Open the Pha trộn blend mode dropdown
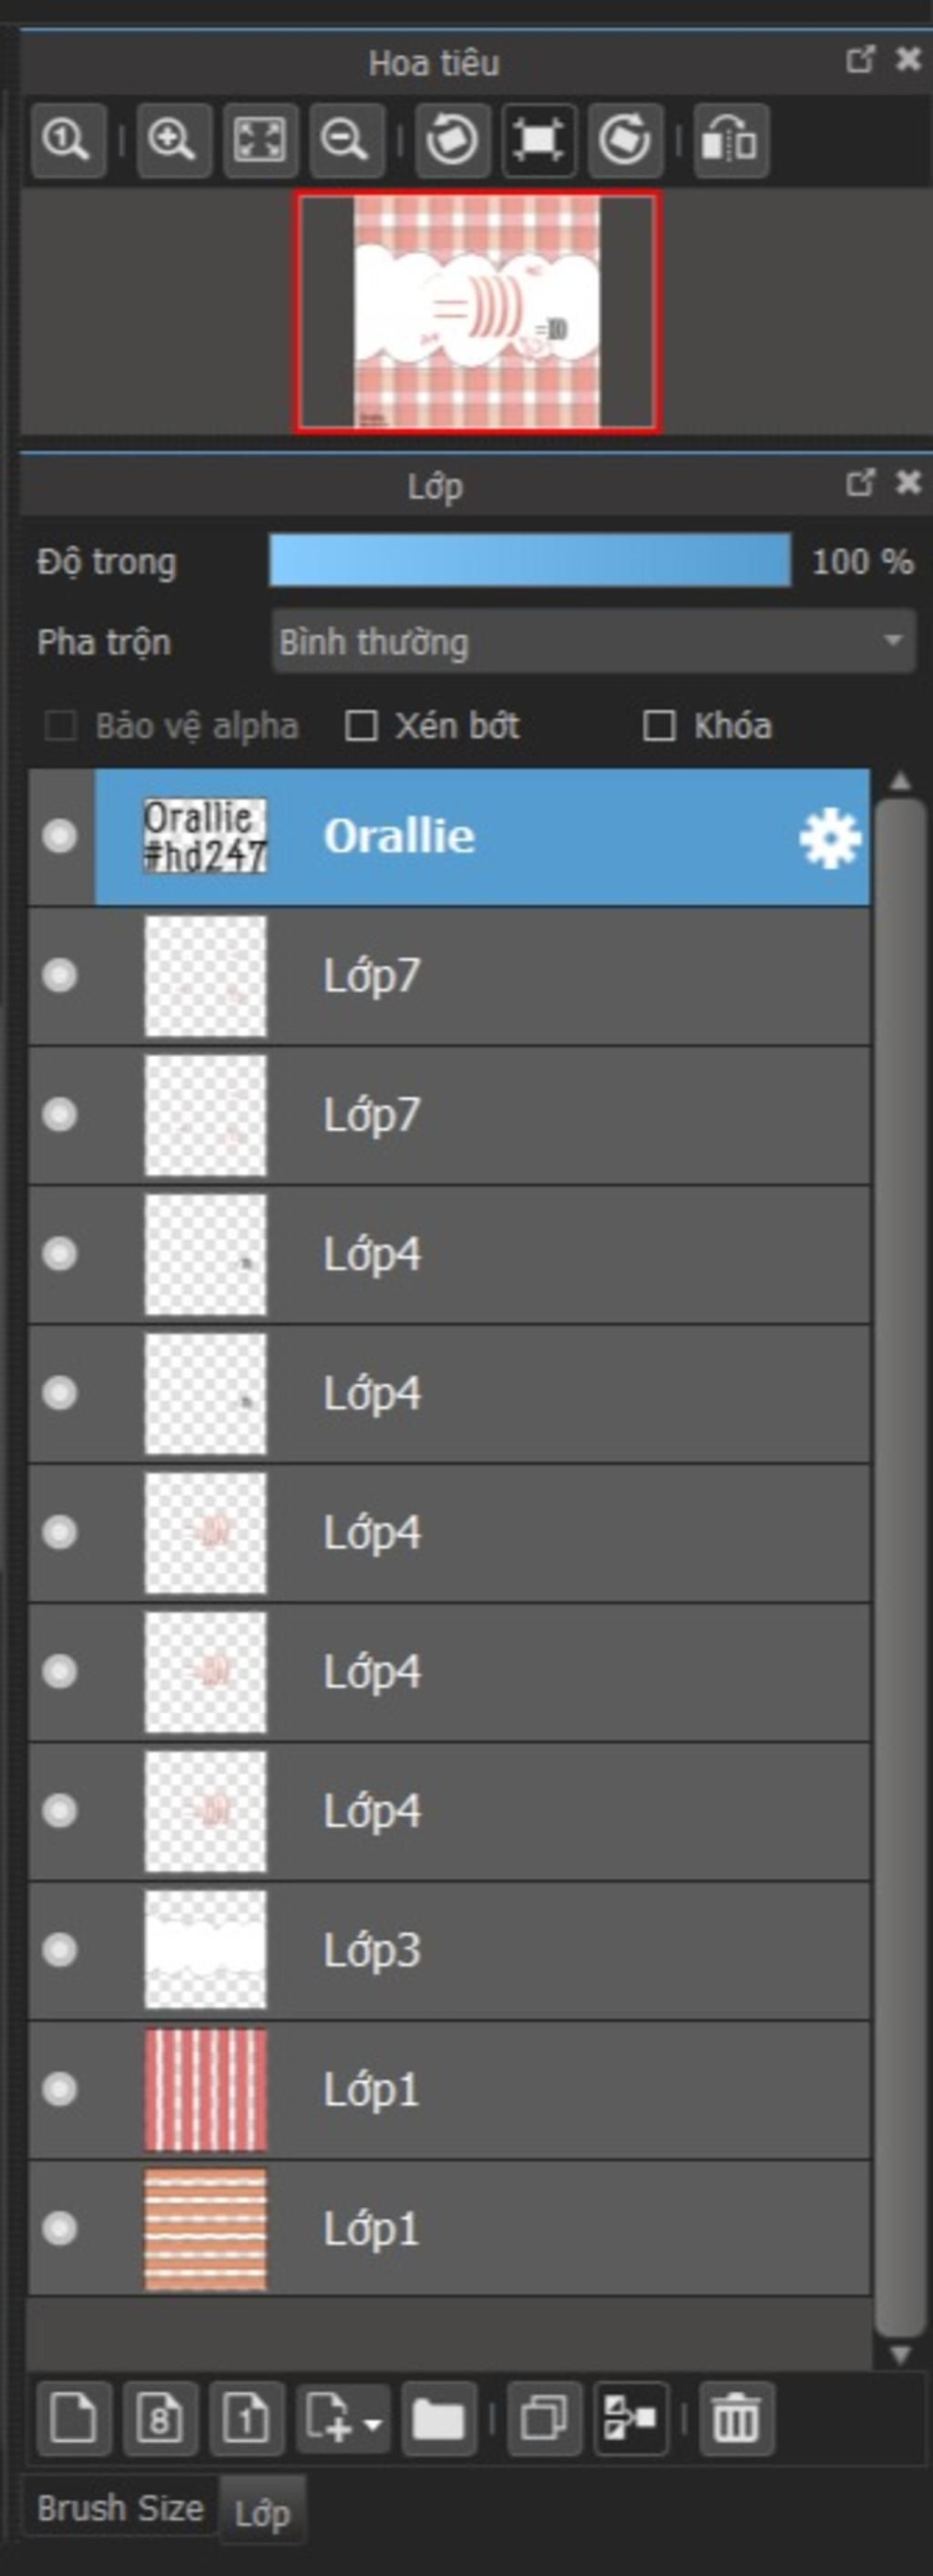 click(594, 641)
